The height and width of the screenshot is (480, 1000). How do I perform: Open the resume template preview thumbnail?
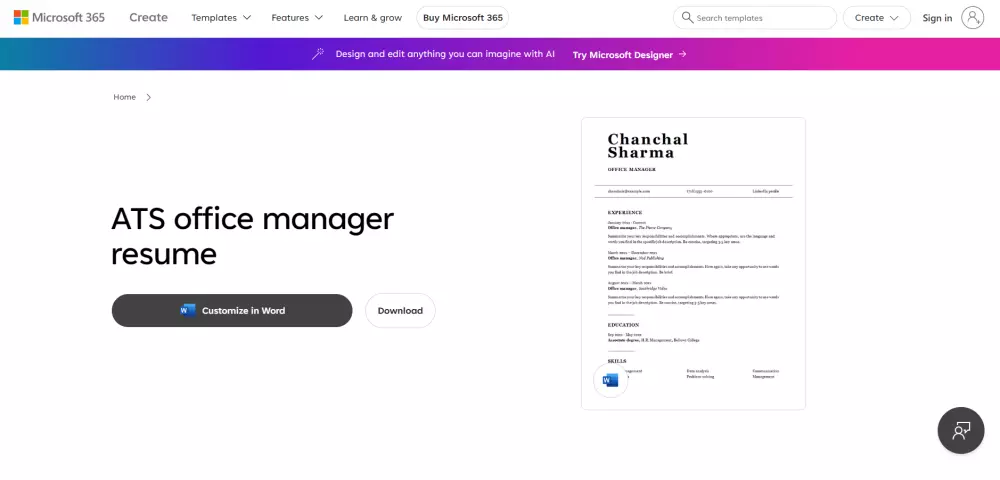tap(693, 263)
